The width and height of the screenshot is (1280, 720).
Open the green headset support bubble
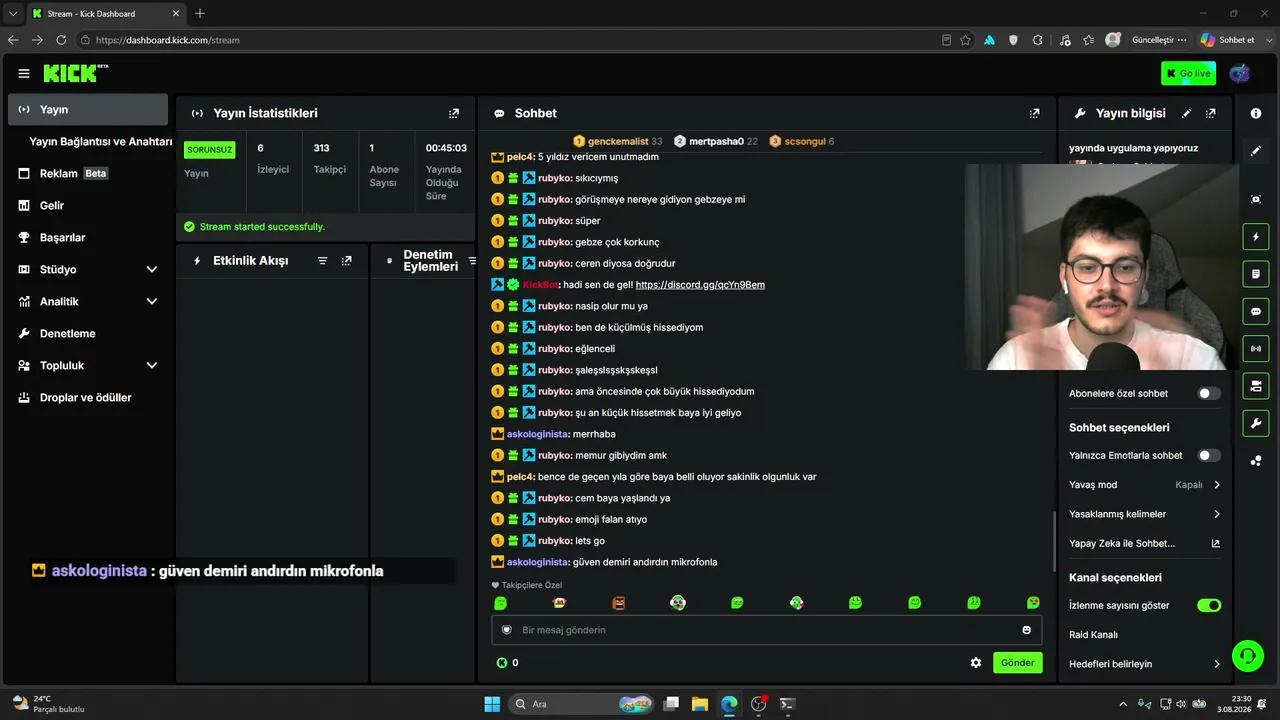(x=1248, y=656)
